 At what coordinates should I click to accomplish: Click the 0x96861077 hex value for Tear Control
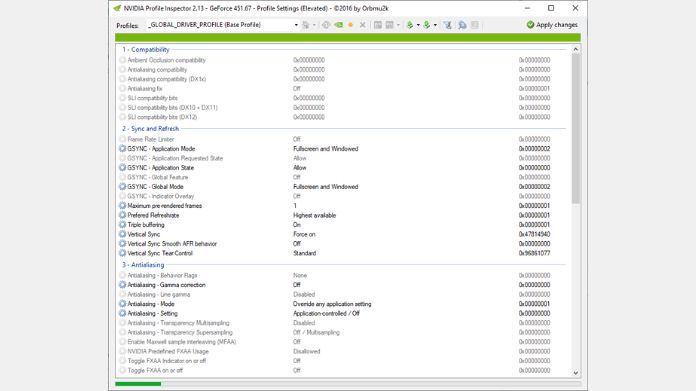(x=534, y=253)
